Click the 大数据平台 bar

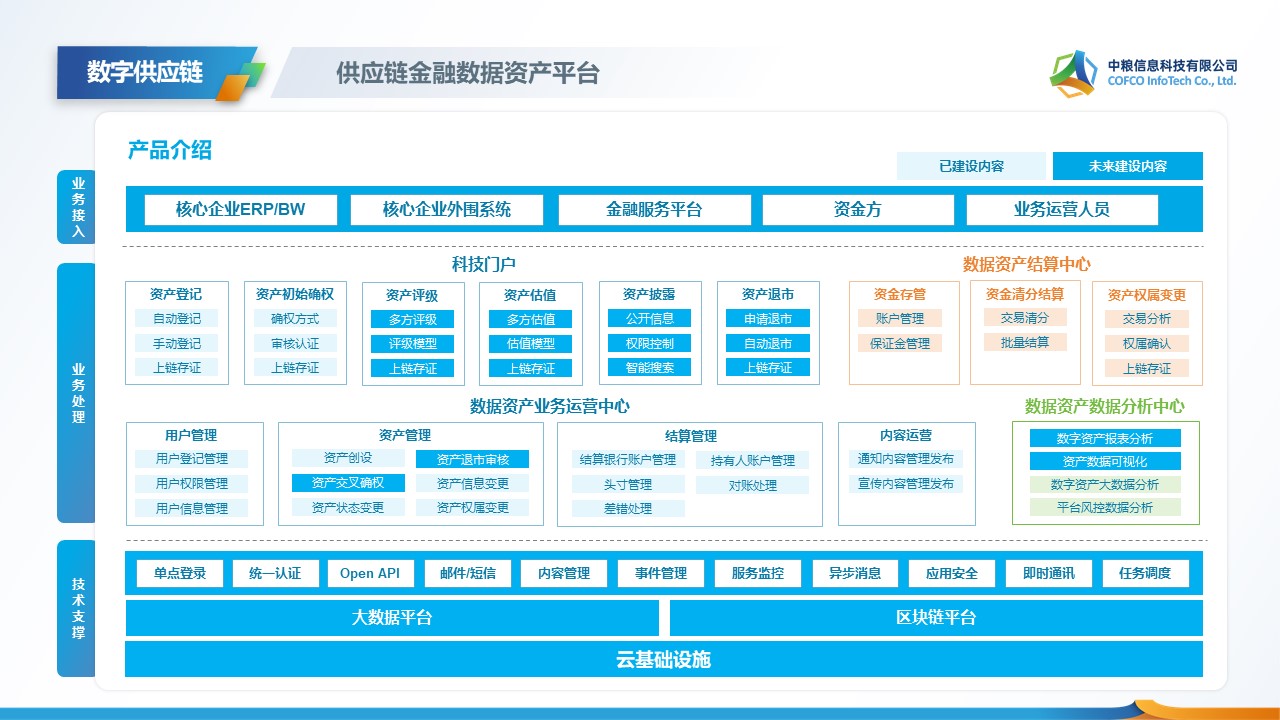click(392, 618)
